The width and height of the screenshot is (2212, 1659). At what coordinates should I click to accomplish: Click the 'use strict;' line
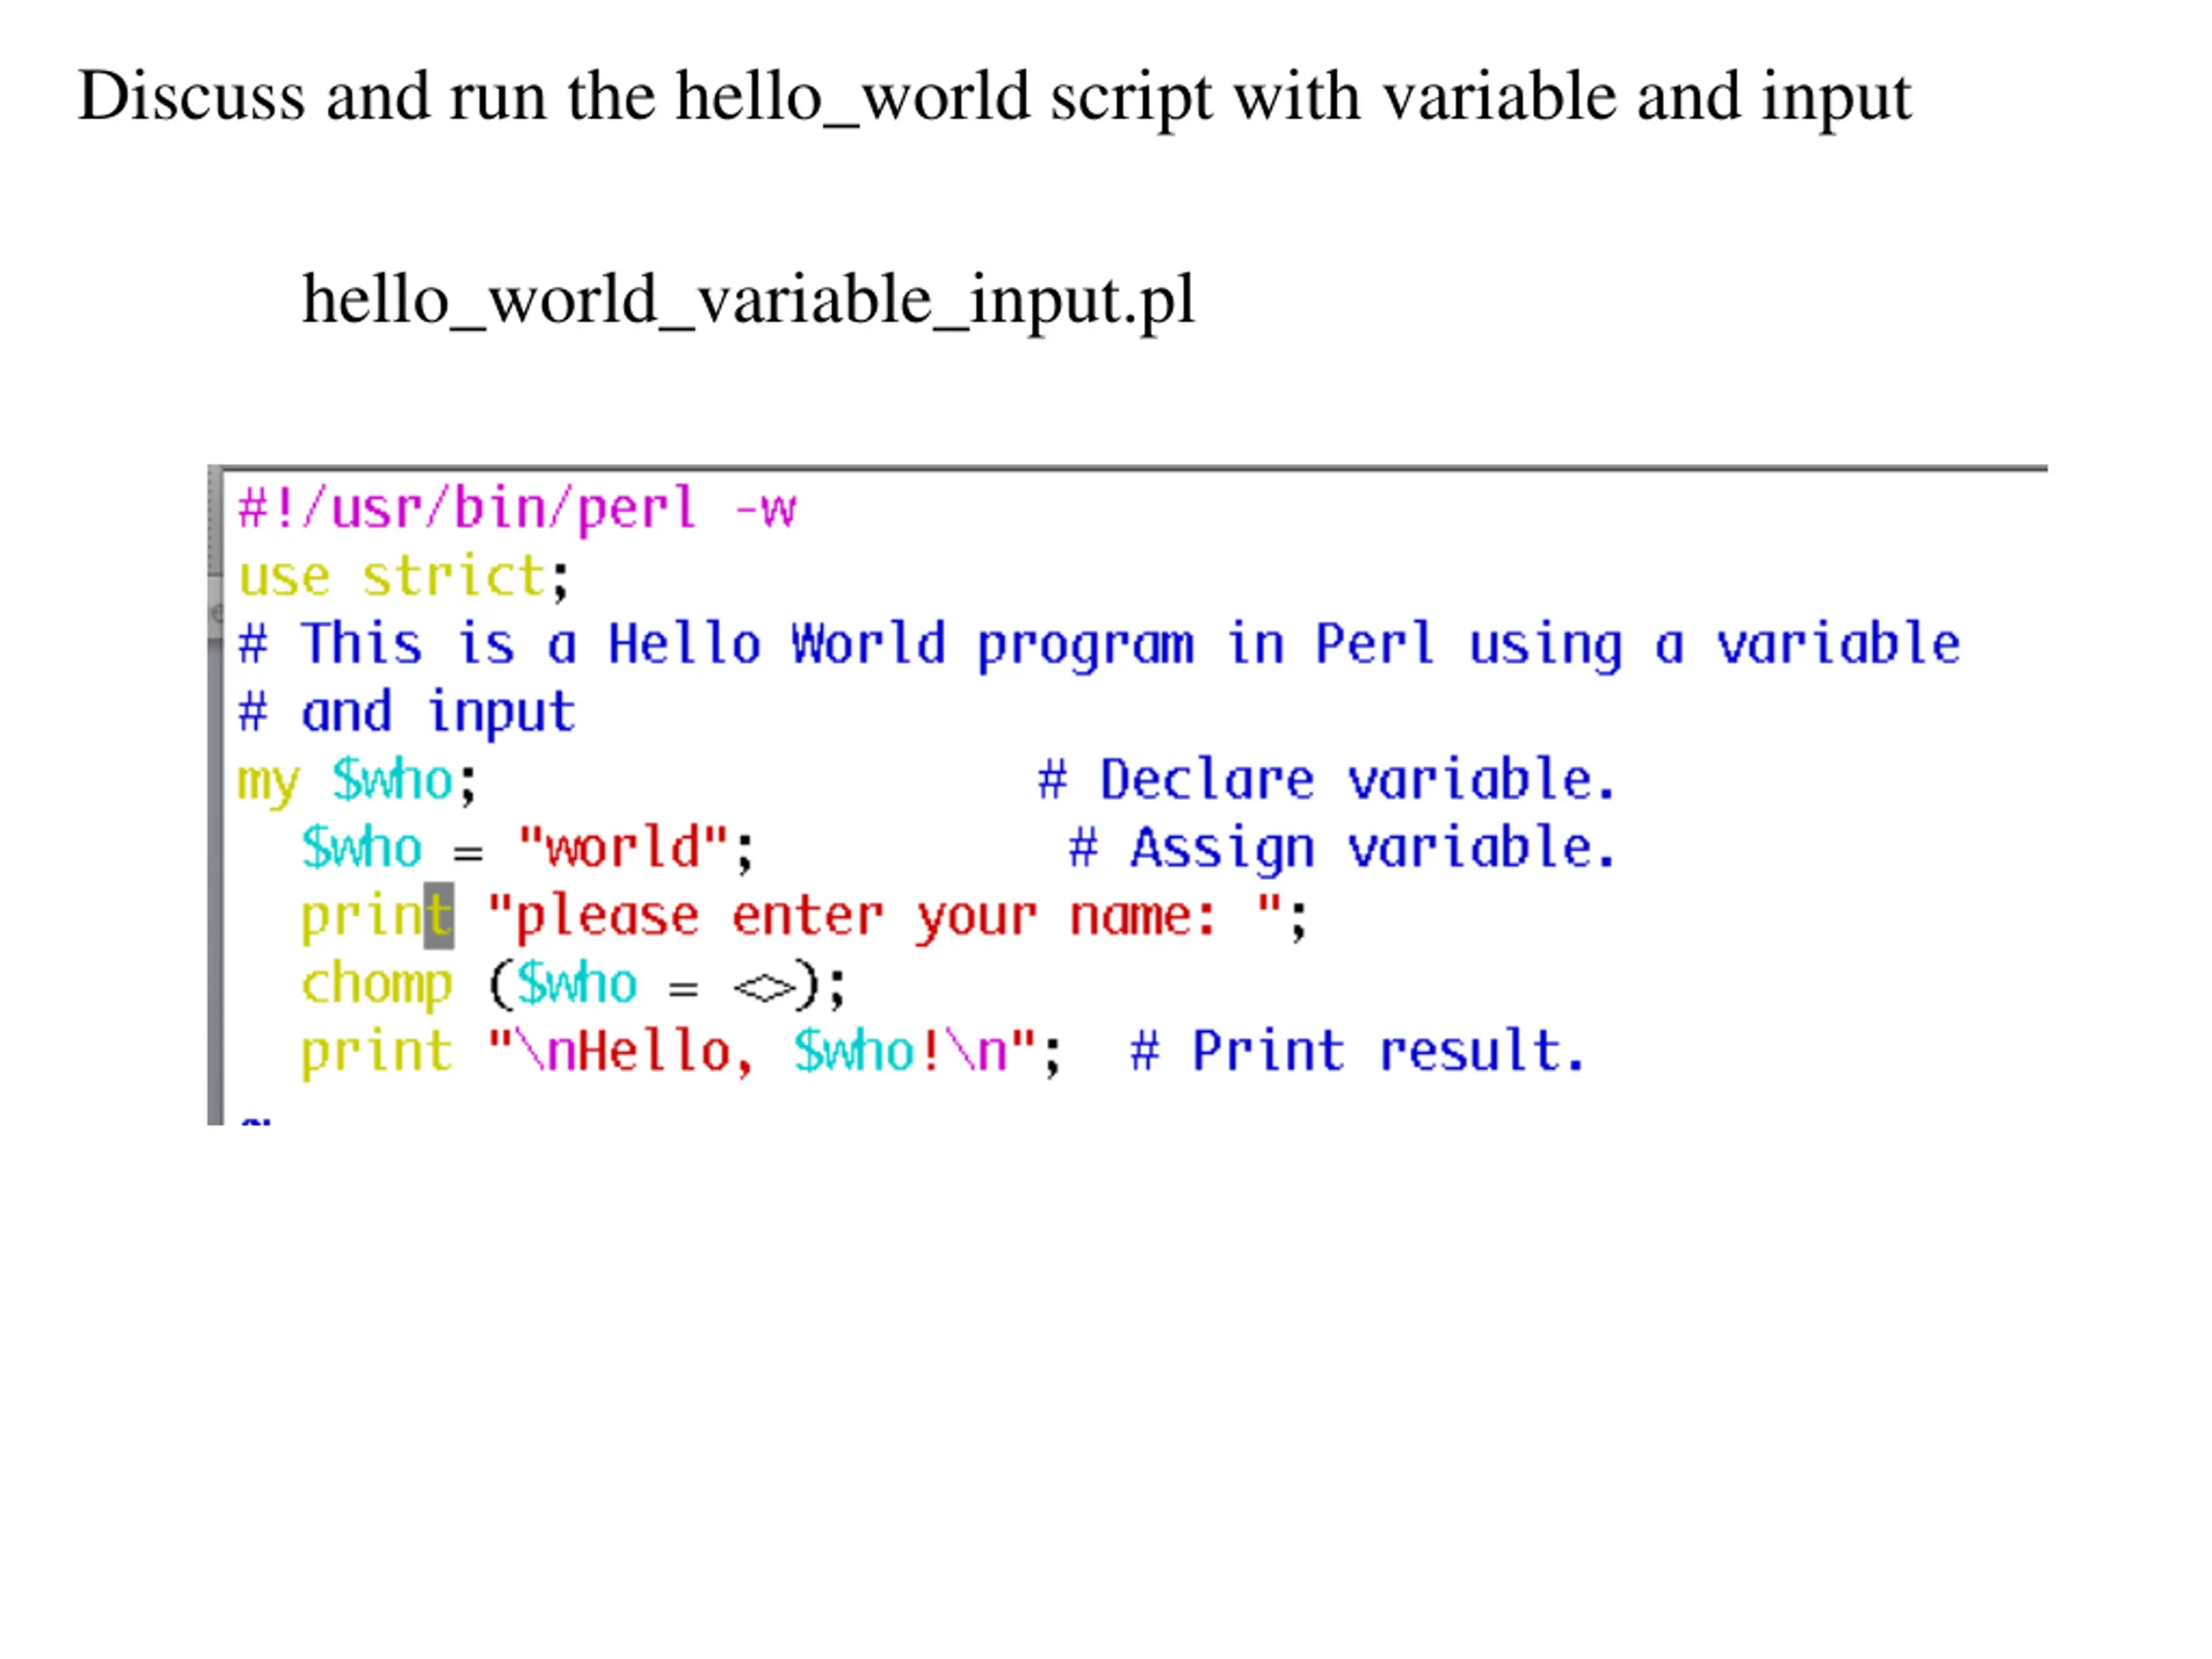coord(404,577)
